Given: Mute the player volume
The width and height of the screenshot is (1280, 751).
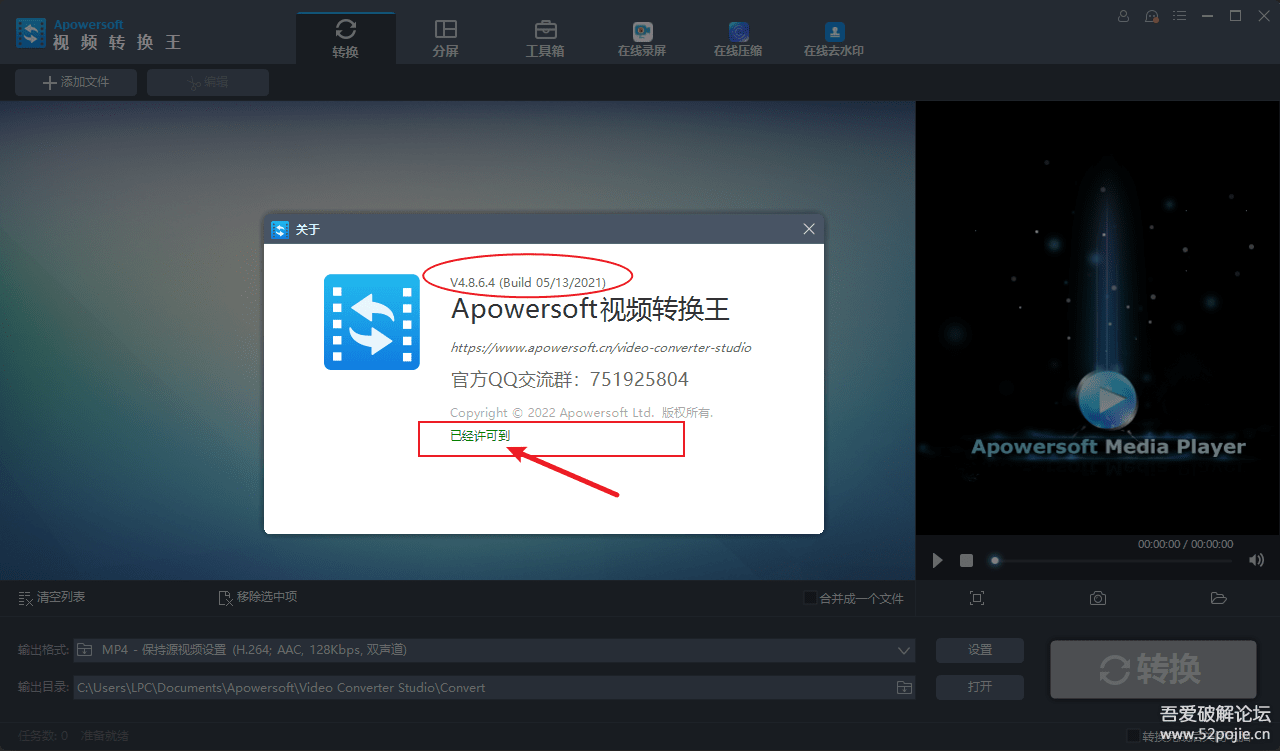Looking at the screenshot, I should click(x=1256, y=560).
